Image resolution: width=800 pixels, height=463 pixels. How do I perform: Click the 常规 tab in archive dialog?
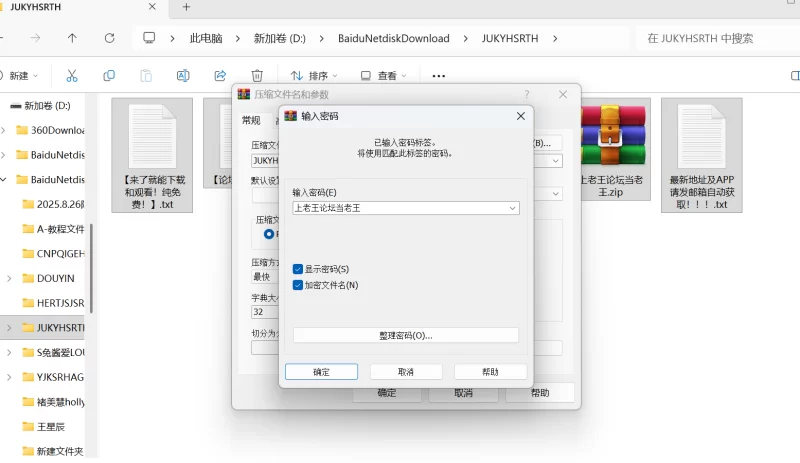251,120
